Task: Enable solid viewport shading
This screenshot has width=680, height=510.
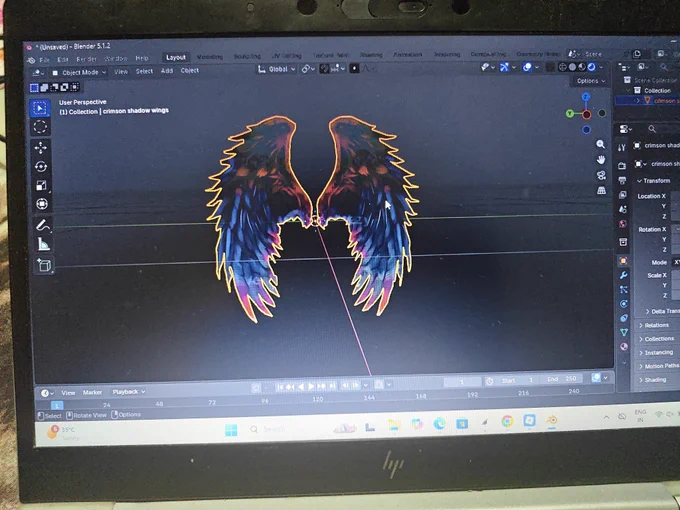Action: [572, 67]
